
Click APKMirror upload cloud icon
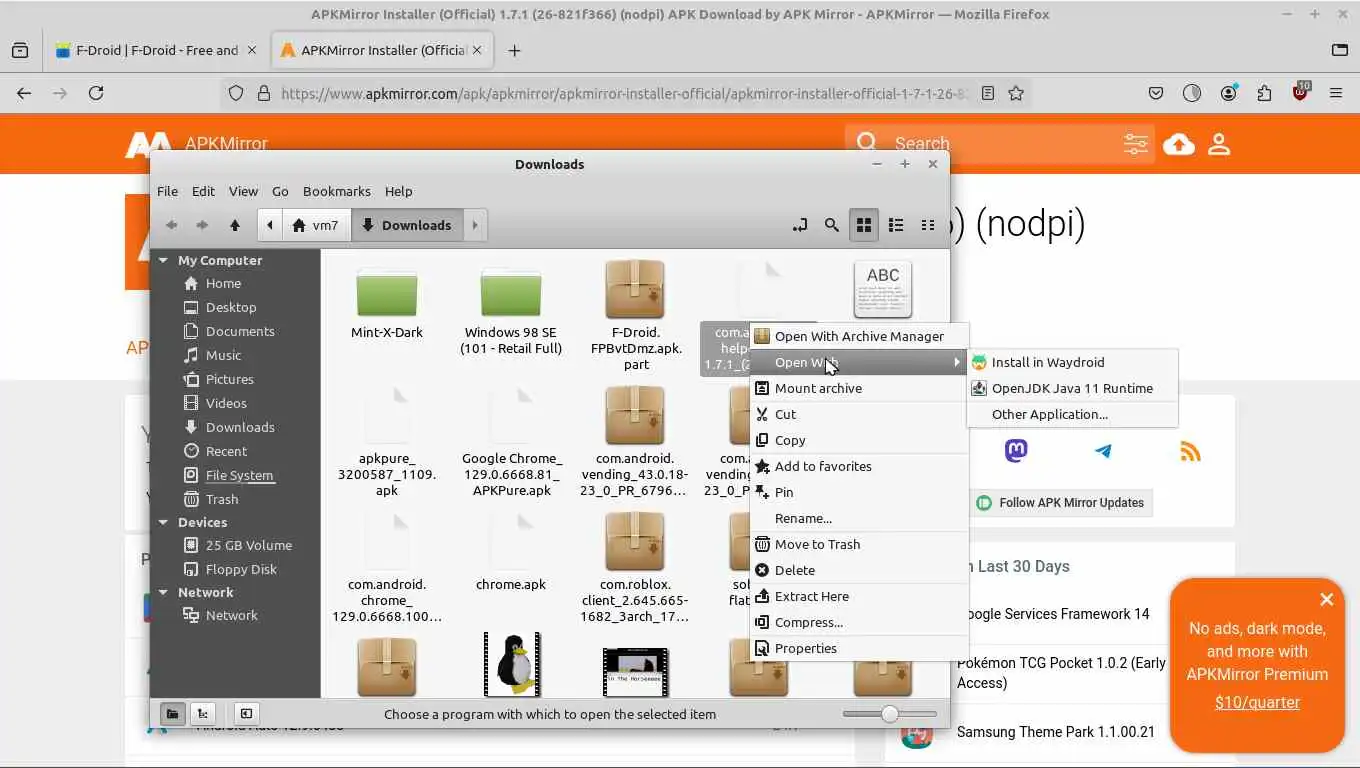pos(1179,144)
